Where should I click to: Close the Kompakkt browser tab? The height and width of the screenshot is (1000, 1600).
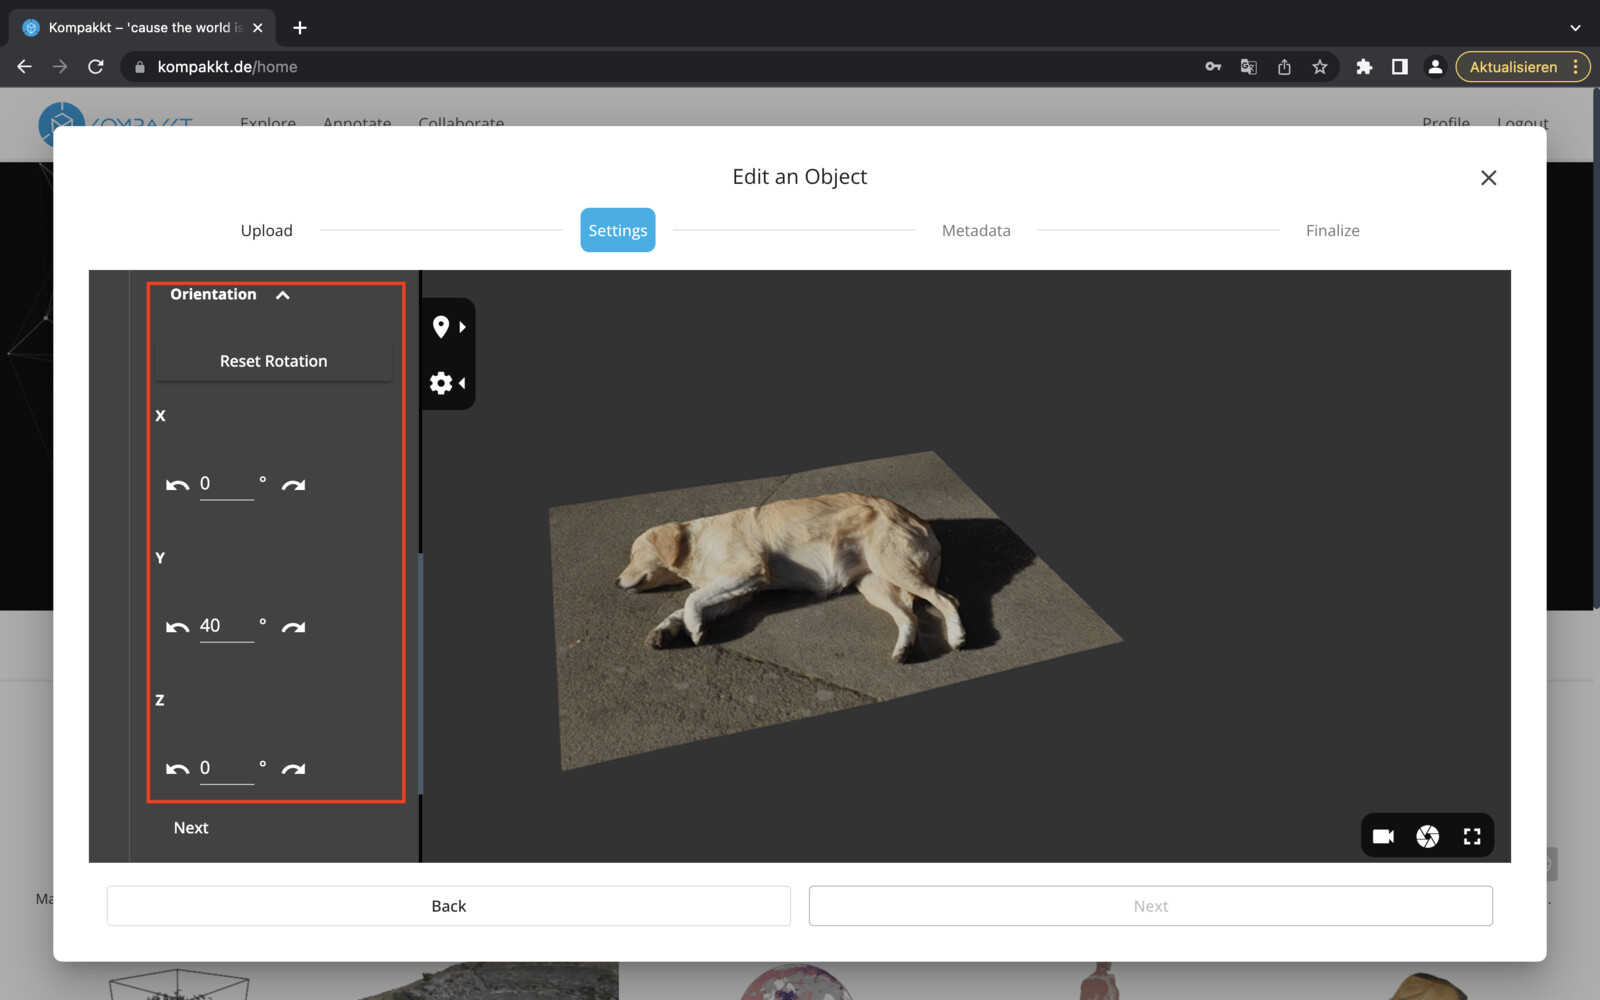(x=257, y=28)
